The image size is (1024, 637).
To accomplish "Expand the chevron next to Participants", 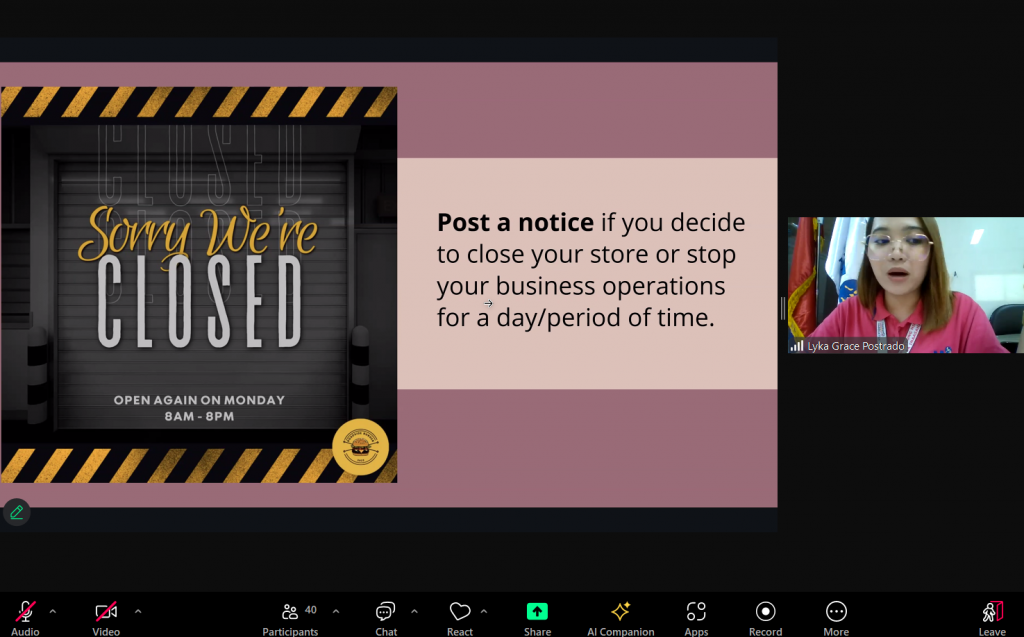I will click(336, 611).
